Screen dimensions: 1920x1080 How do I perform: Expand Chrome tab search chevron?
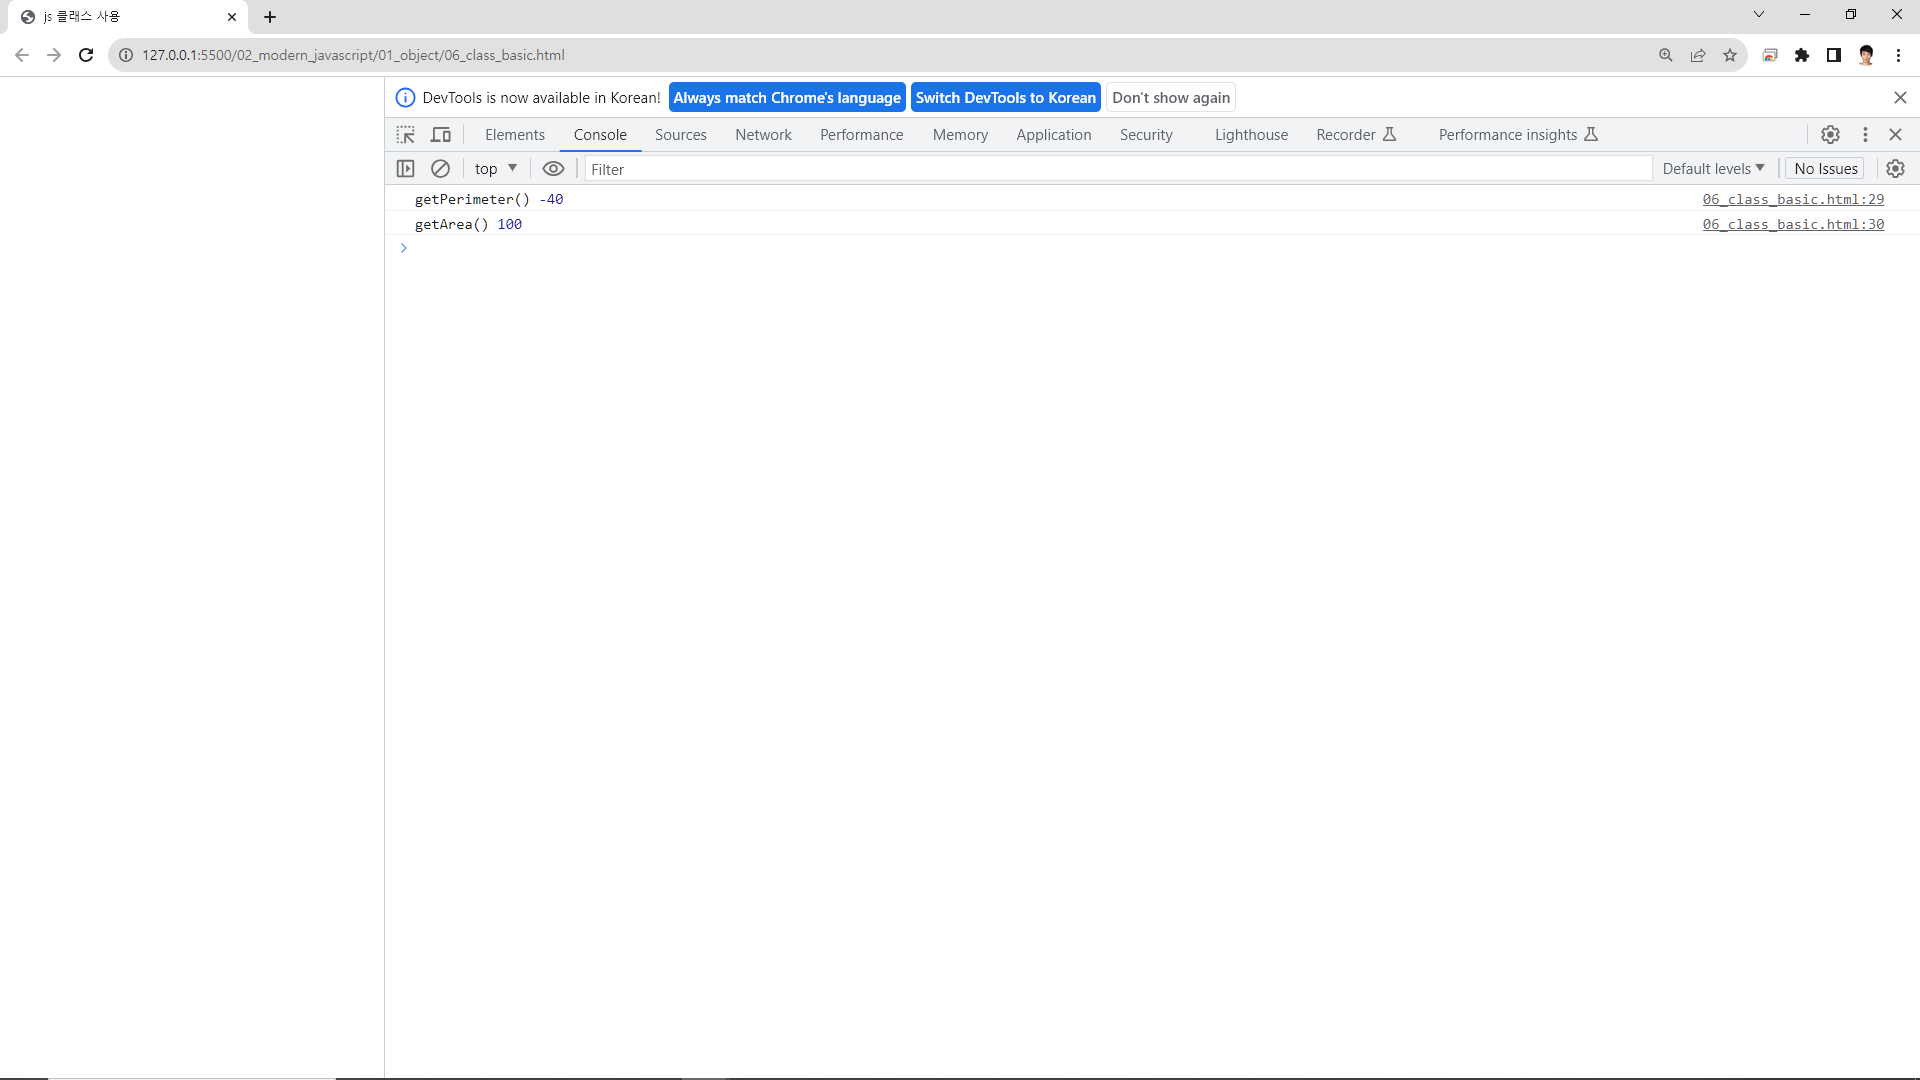[1758, 15]
